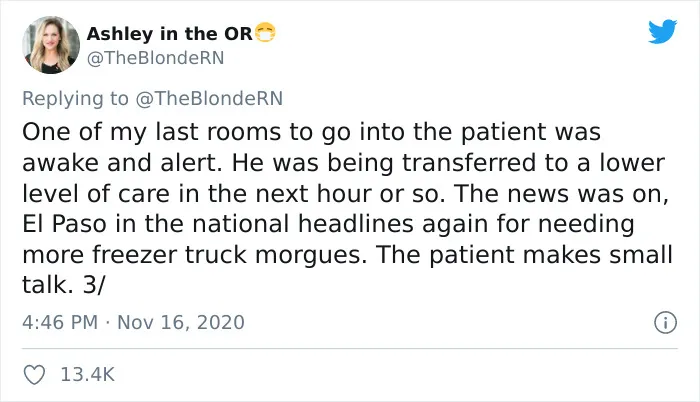Click the '3/' thread marker in the tweet
The image size is (700, 402).
[x=93, y=285]
